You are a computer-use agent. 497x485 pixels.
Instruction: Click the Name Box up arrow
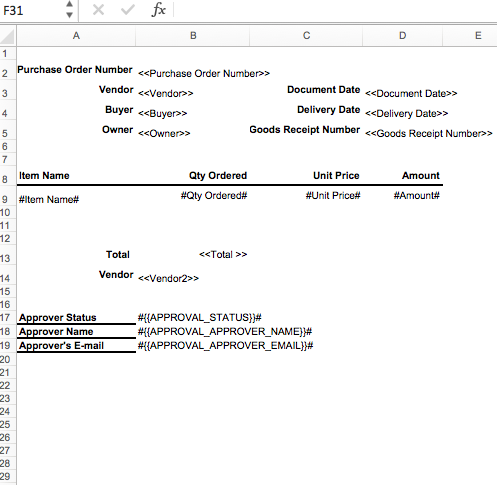pos(69,4)
